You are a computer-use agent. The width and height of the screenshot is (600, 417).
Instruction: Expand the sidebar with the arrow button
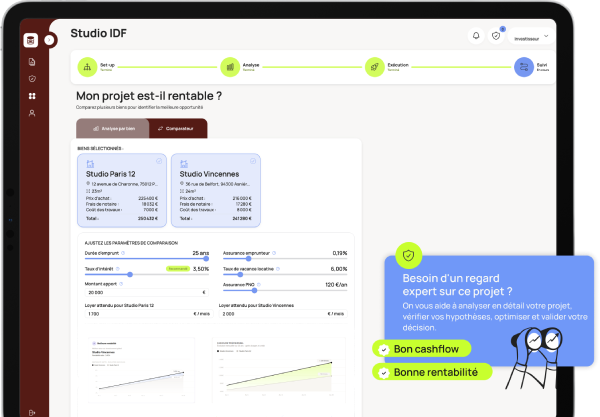pyautogui.click(x=49, y=40)
